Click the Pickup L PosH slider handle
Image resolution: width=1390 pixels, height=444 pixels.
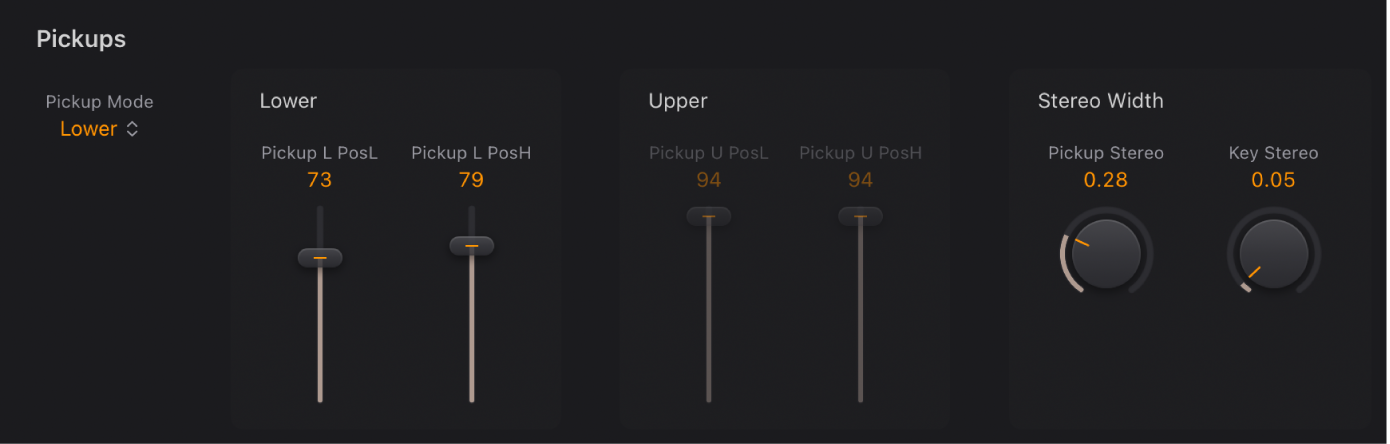point(471,246)
